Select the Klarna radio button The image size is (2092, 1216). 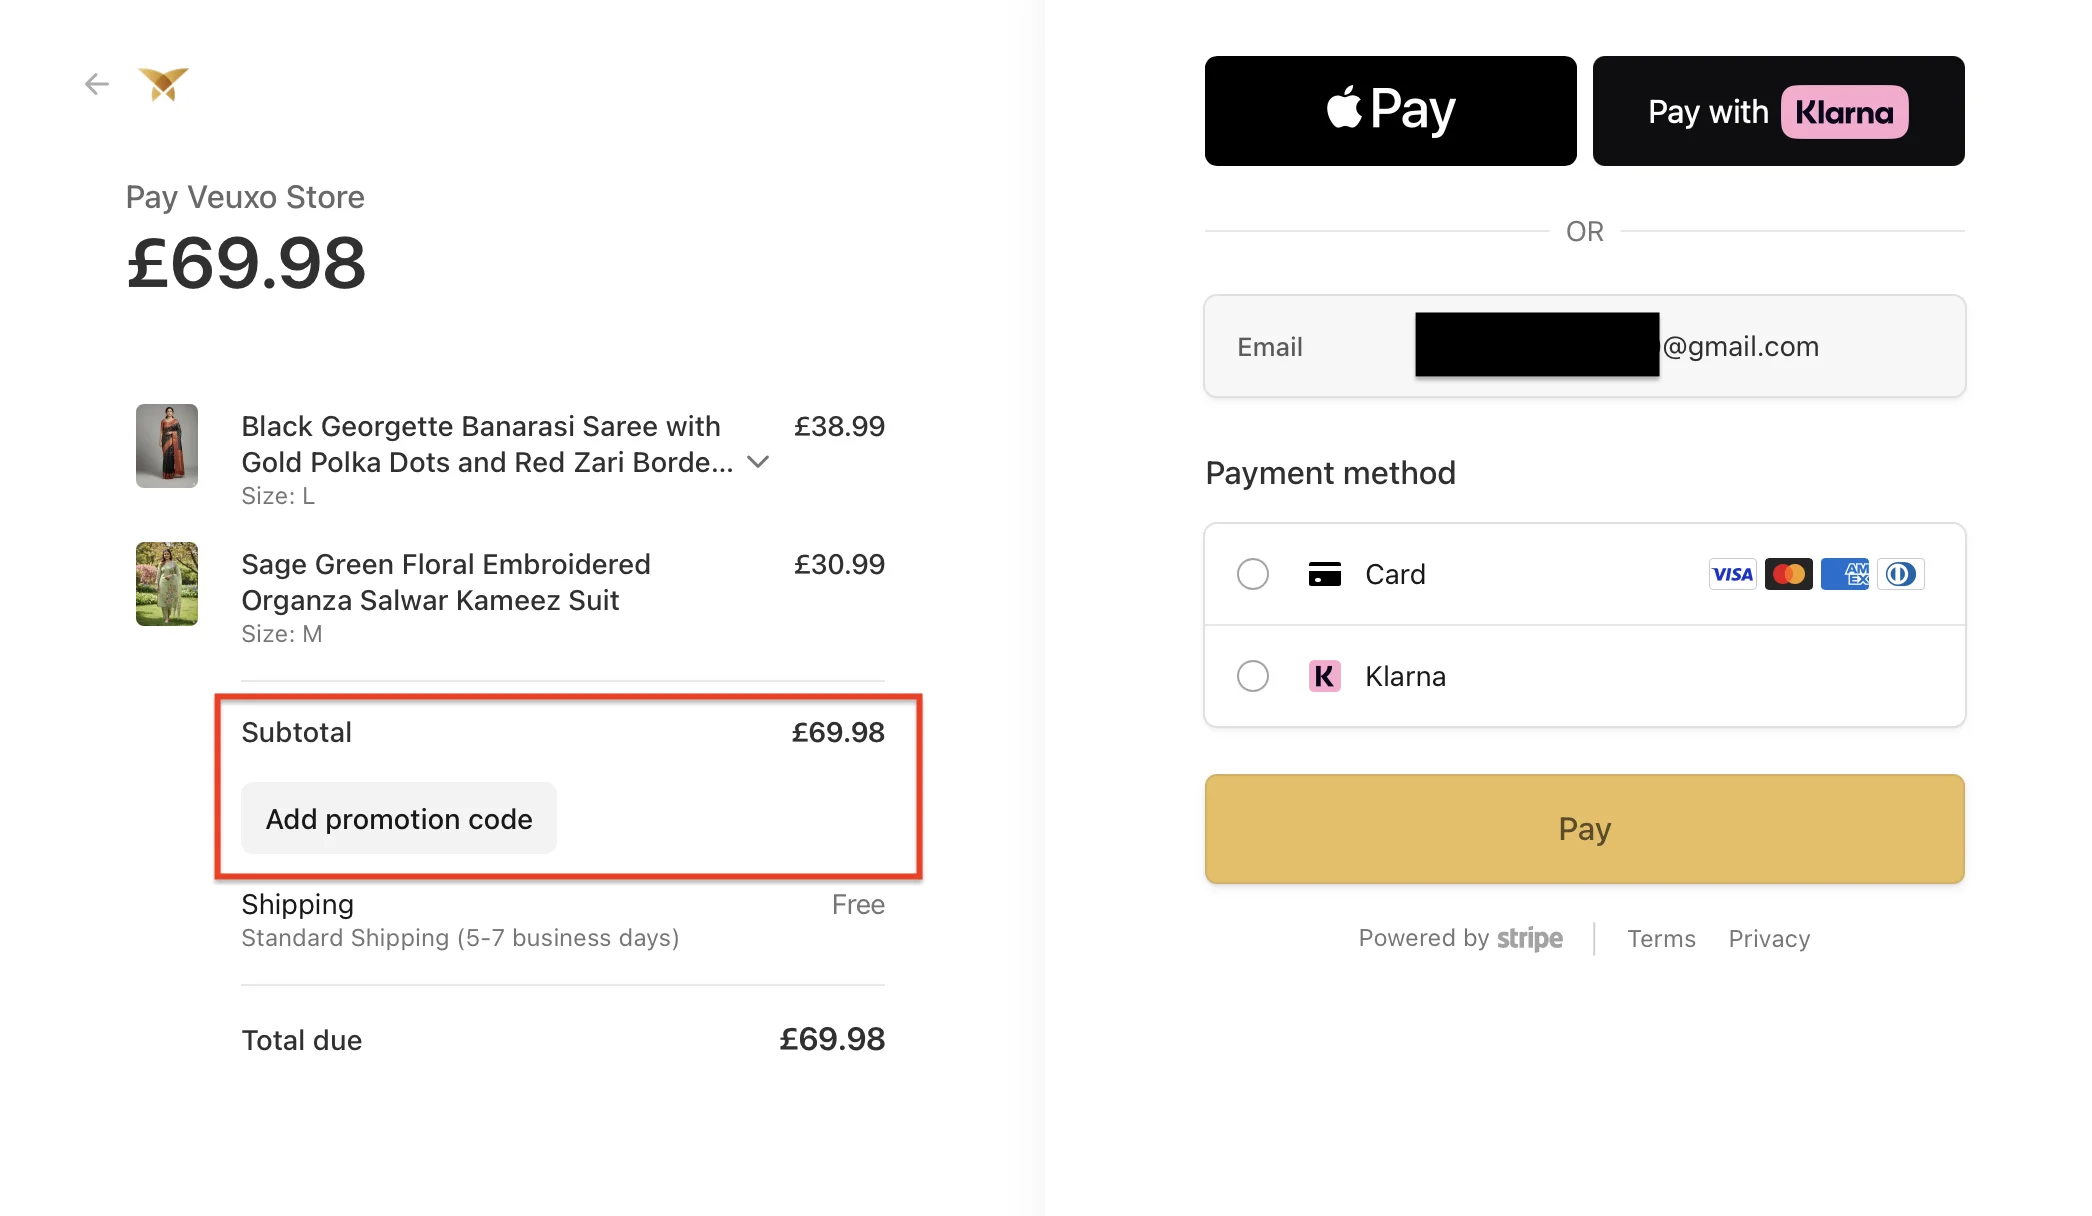coord(1252,676)
